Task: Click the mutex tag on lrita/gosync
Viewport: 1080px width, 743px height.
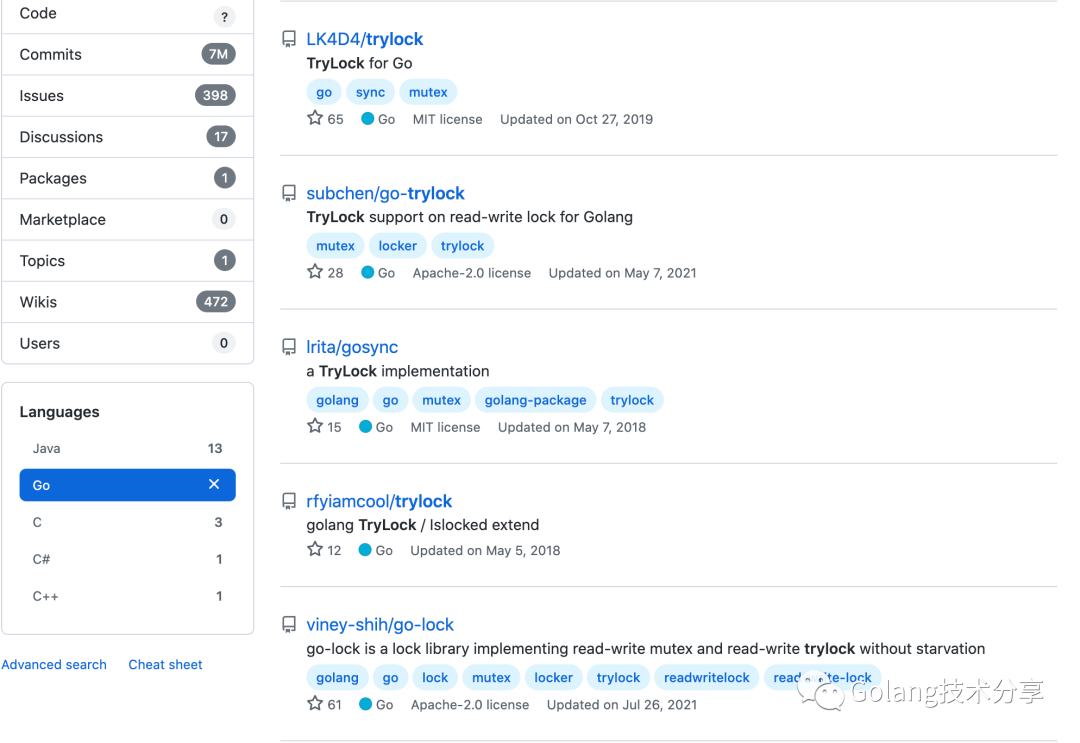Action: coord(441,400)
